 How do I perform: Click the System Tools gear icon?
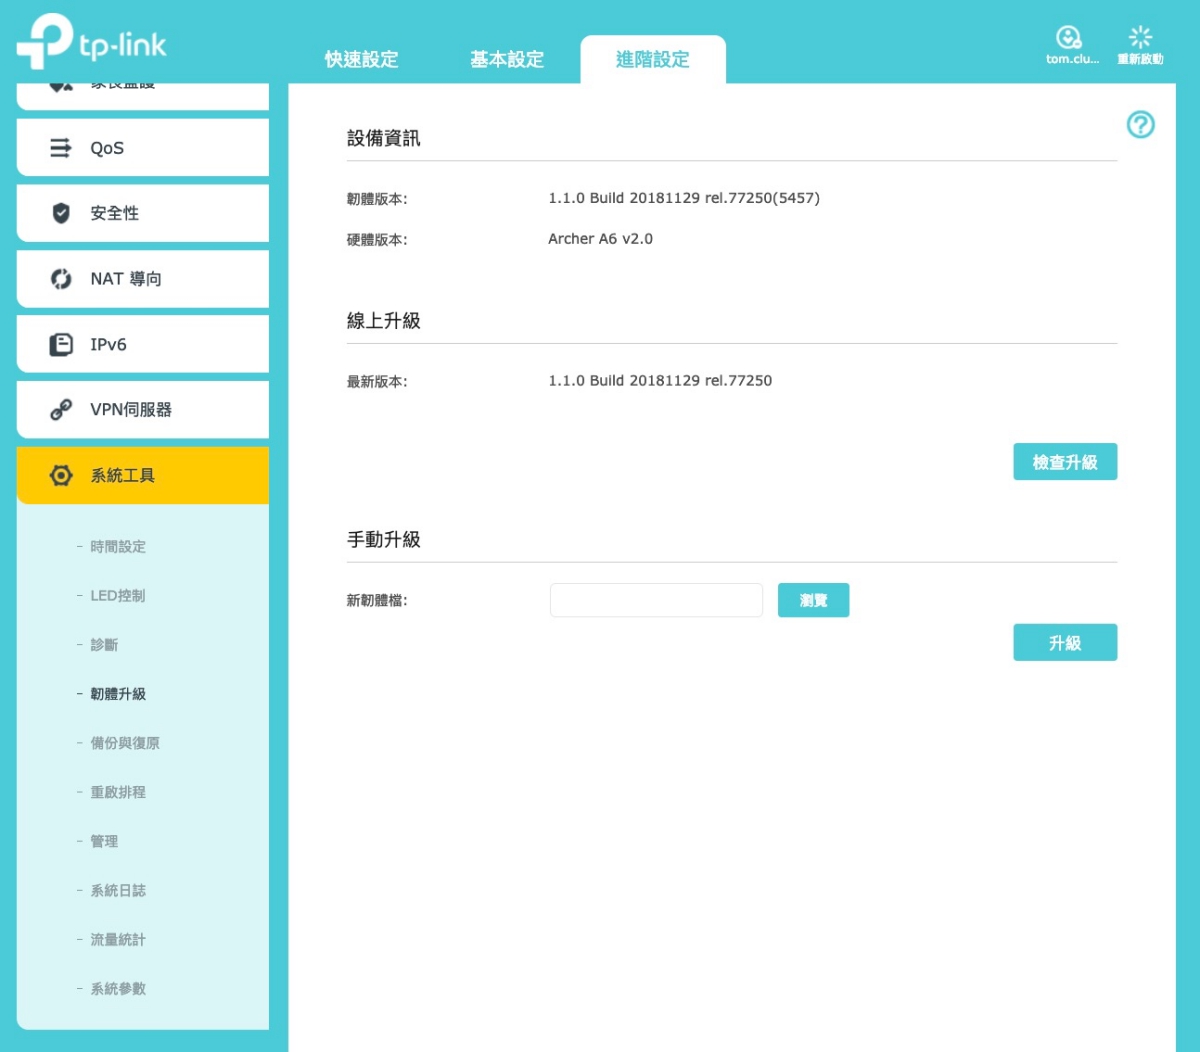[61, 476]
